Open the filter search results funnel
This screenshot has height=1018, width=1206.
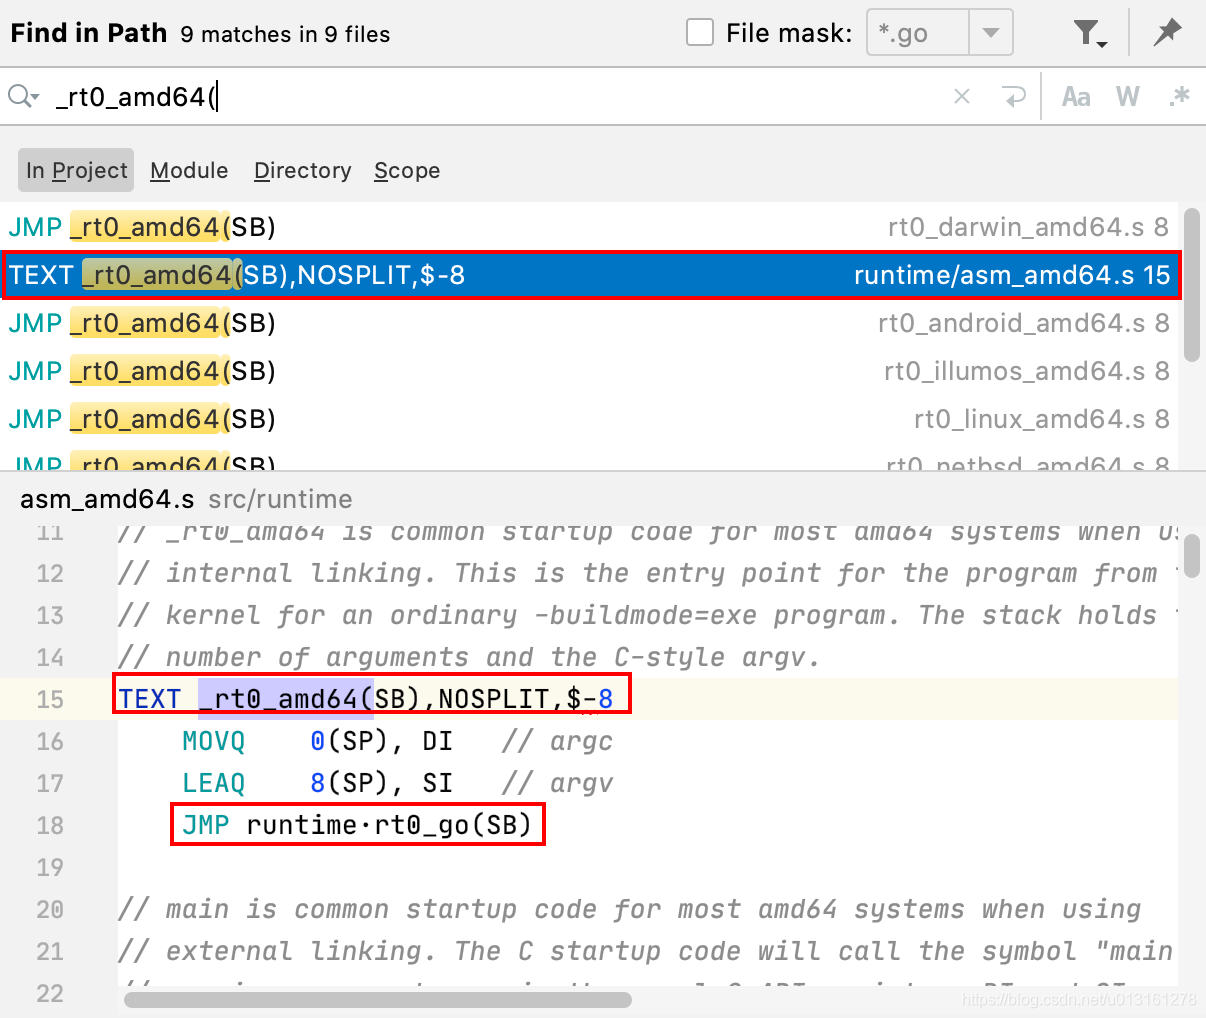tap(1090, 34)
